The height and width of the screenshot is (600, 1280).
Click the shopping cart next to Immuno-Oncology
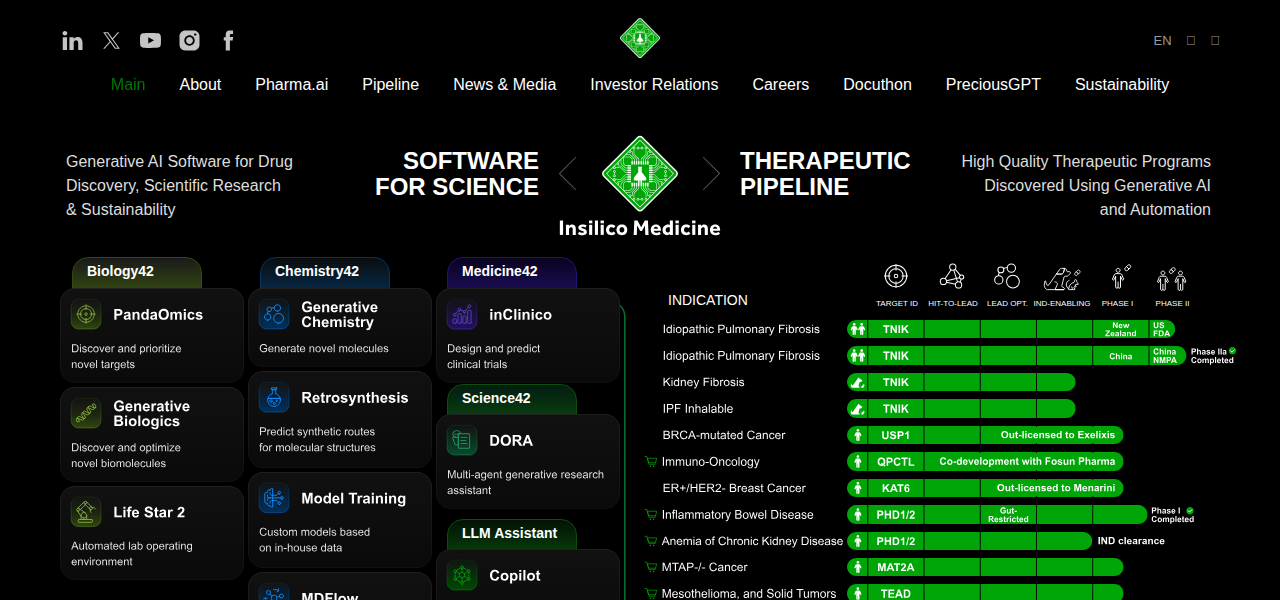click(649, 461)
